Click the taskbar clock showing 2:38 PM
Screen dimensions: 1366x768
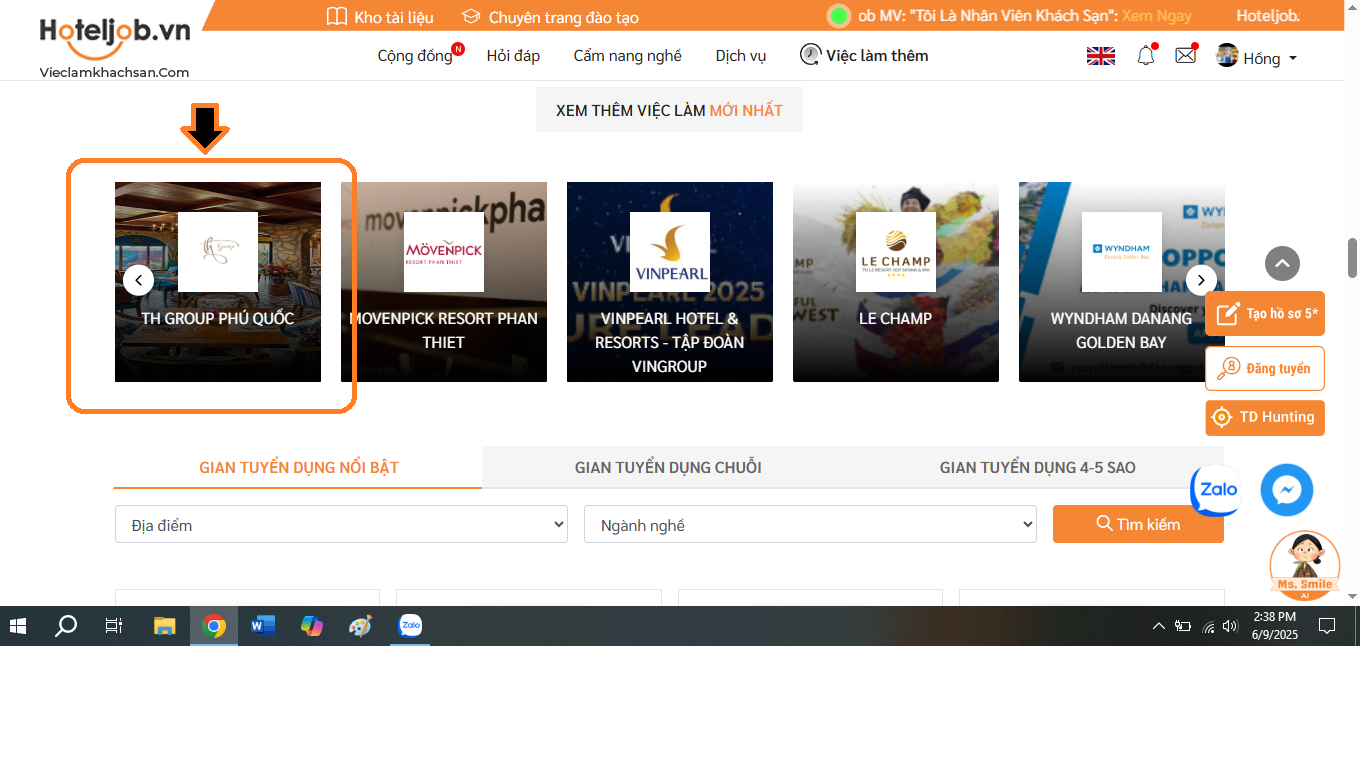(x=1274, y=626)
